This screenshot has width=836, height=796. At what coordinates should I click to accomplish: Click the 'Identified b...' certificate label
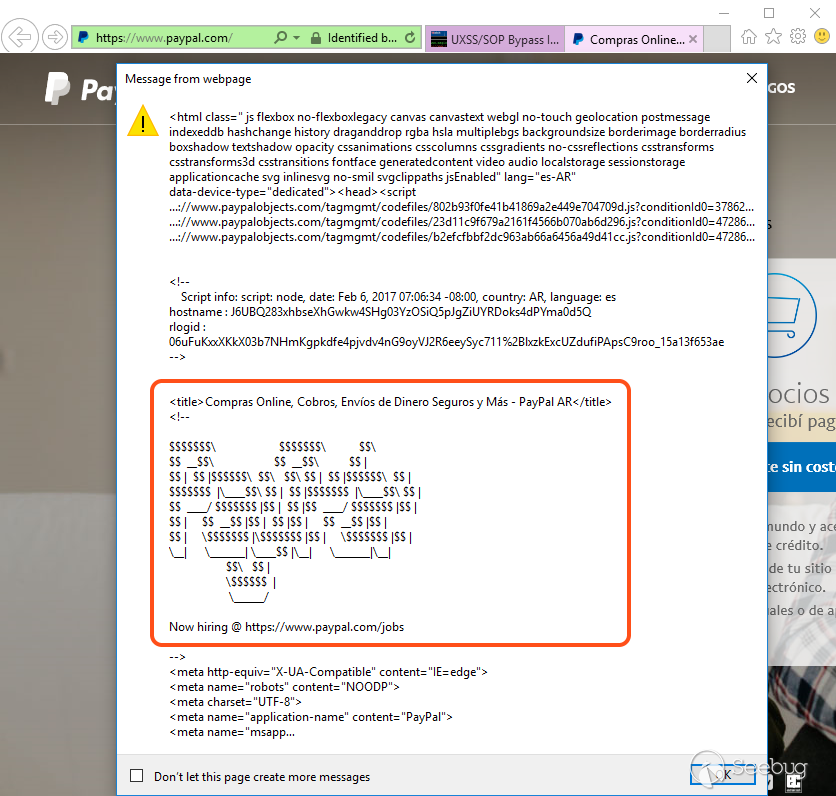click(362, 38)
